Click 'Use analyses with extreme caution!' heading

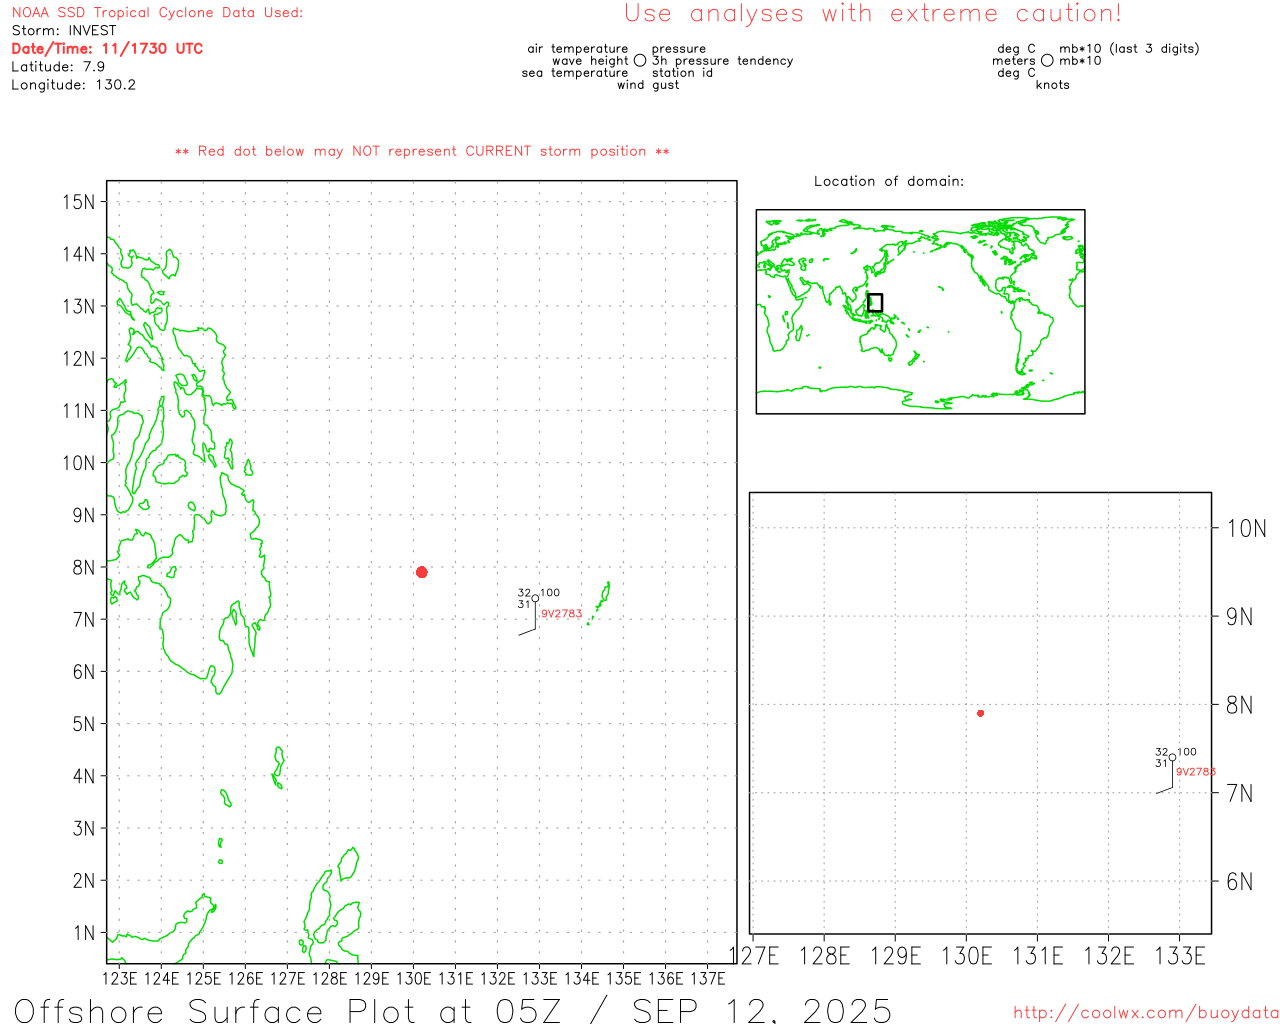873,14
